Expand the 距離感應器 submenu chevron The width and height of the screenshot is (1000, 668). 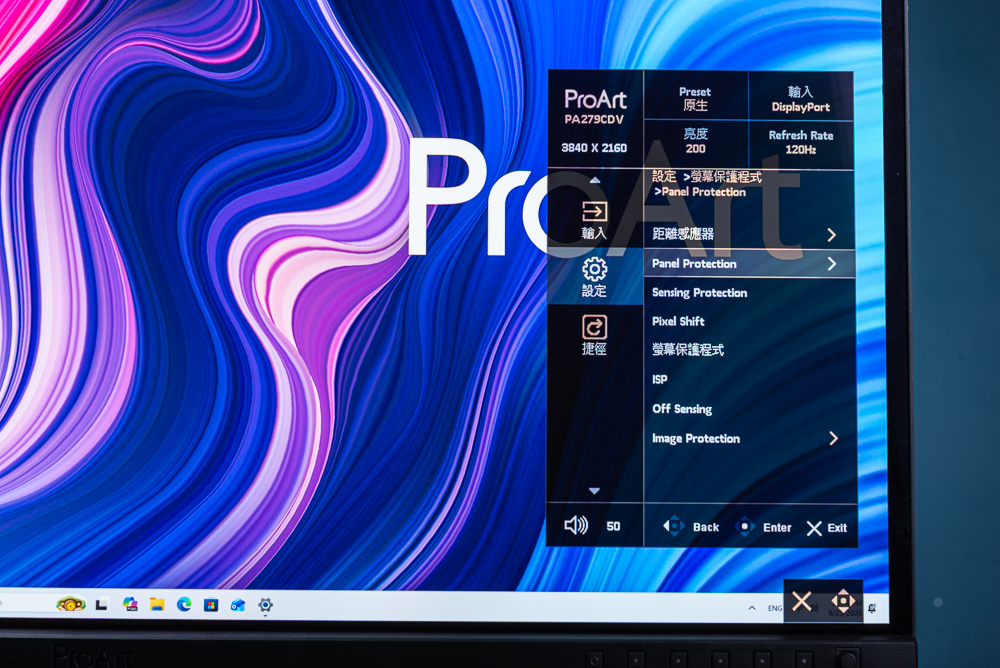point(832,235)
